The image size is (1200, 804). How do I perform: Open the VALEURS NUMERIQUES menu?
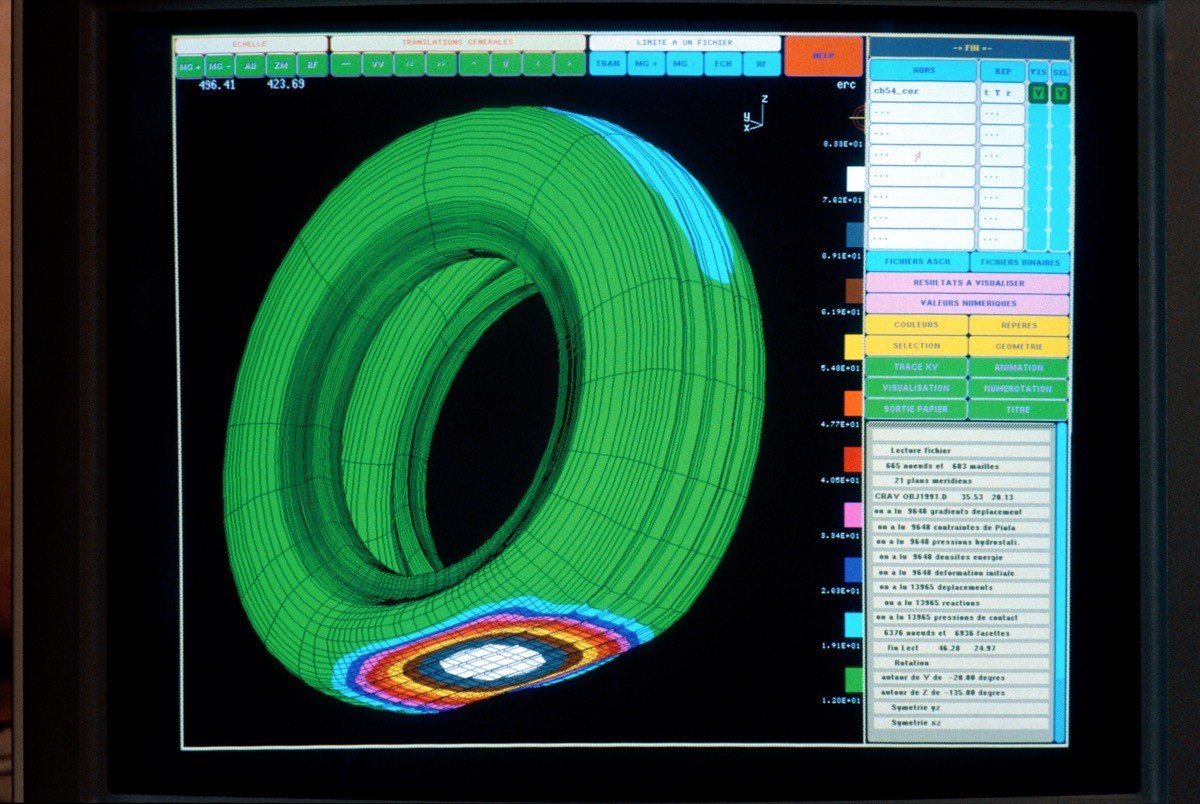pyautogui.click(x=967, y=303)
